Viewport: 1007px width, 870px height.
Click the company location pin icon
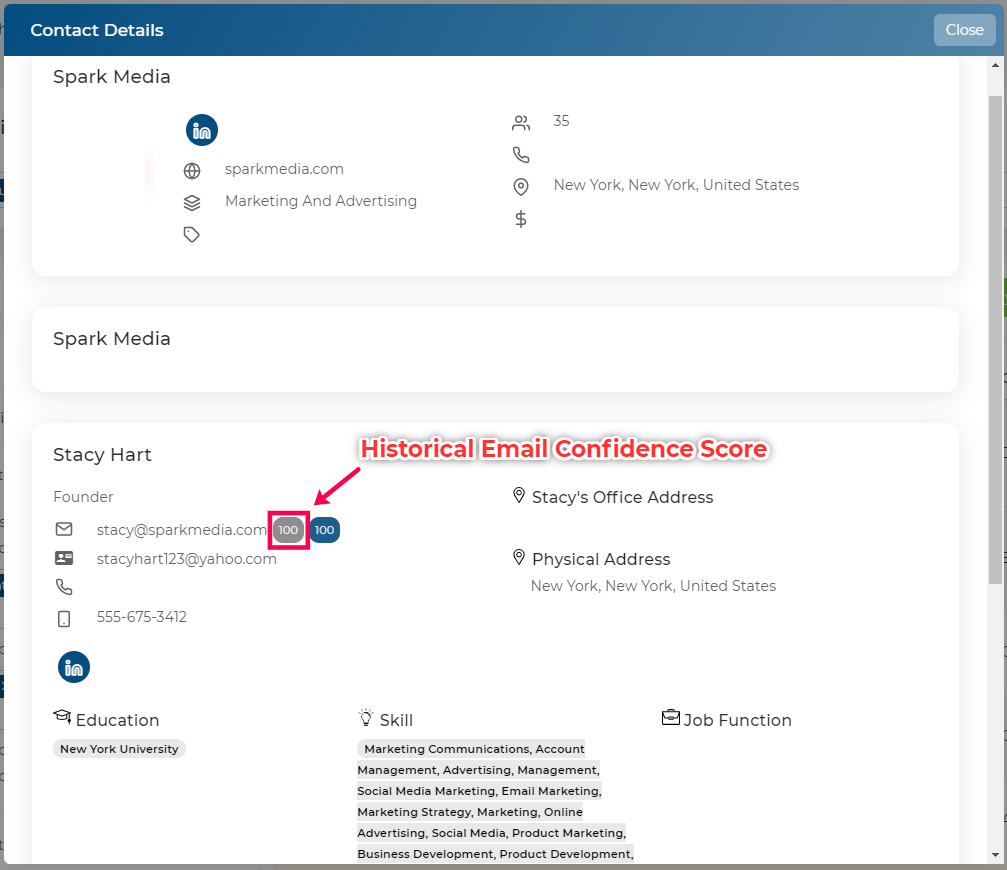pos(521,187)
